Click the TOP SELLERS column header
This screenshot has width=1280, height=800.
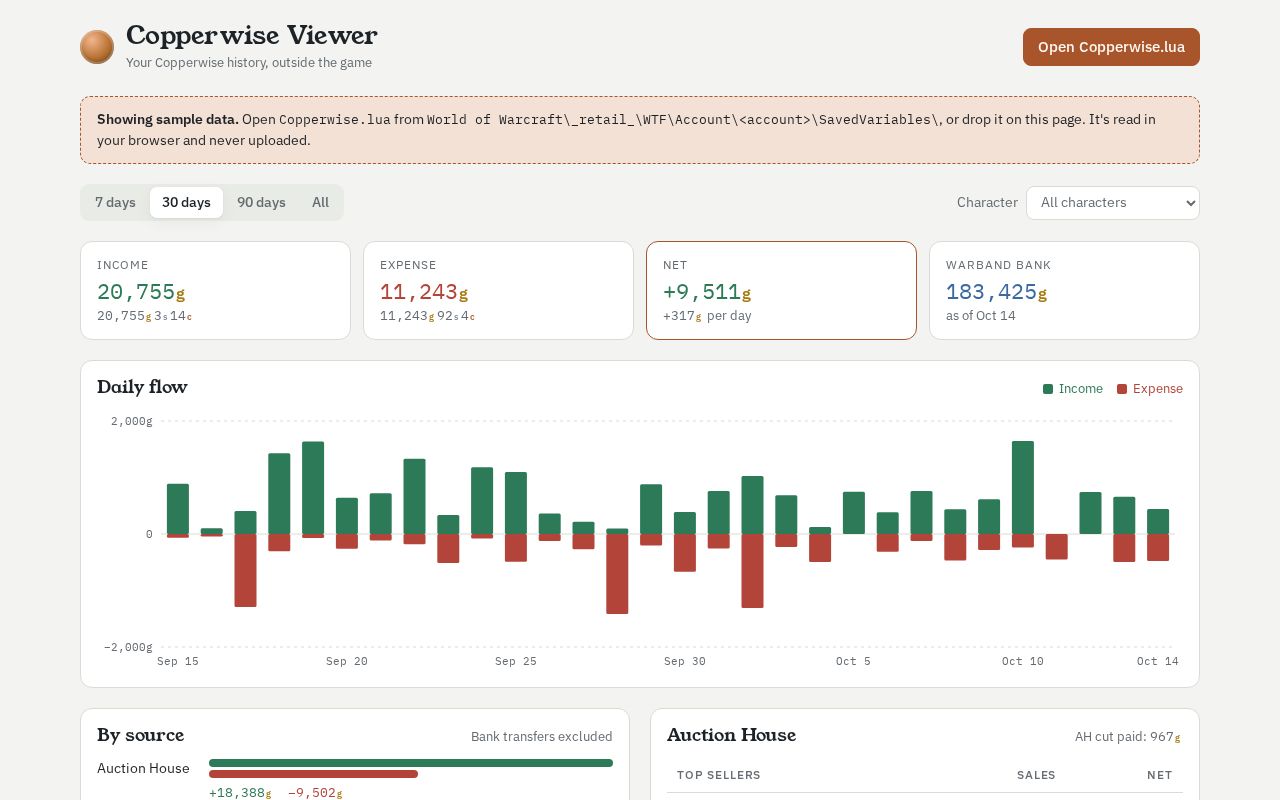click(x=719, y=775)
